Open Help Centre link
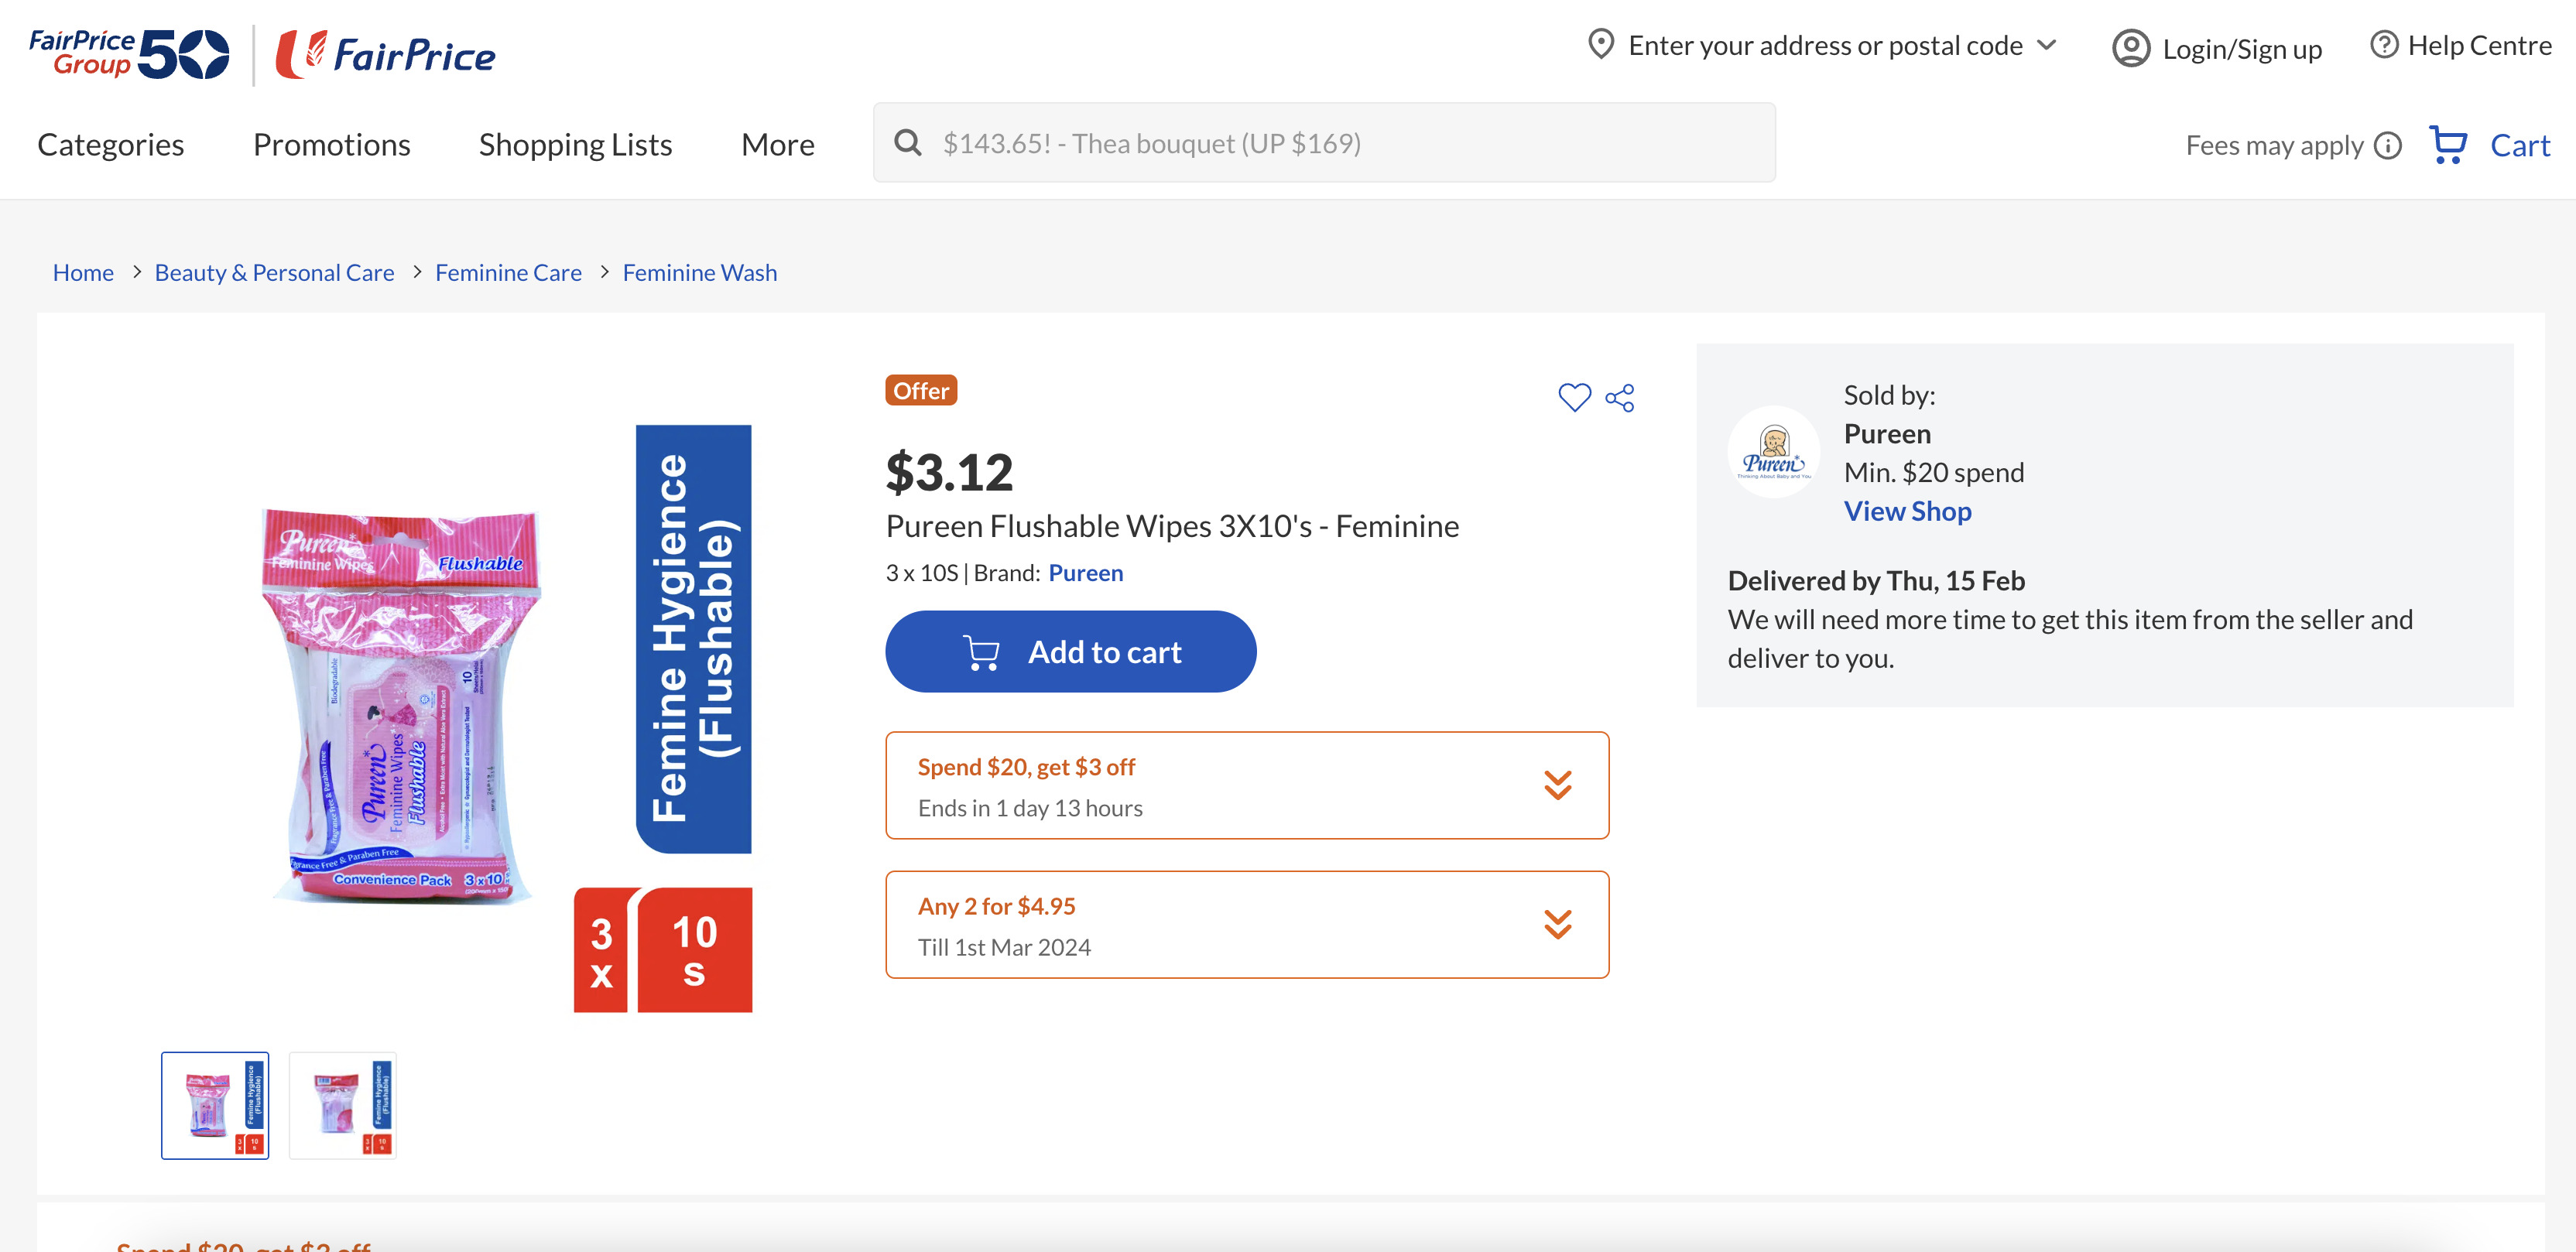Viewport: 2576px width, 1252px height. (x=2480, y=45)
